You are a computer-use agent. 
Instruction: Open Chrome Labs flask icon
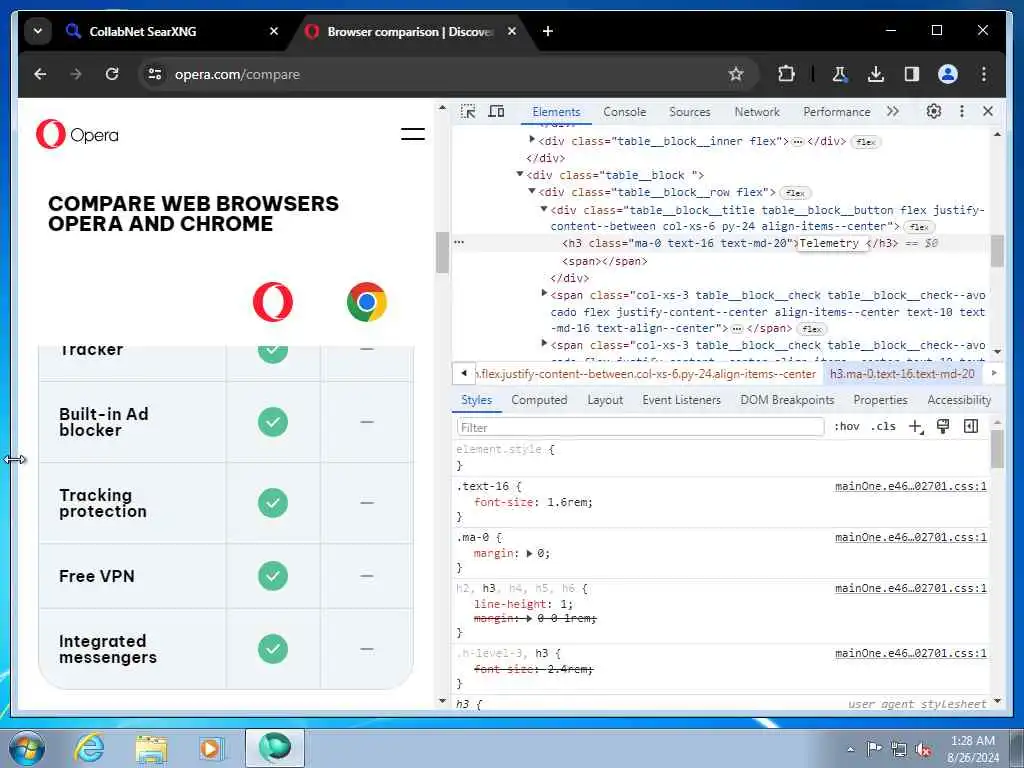click(x=840, y=74)
